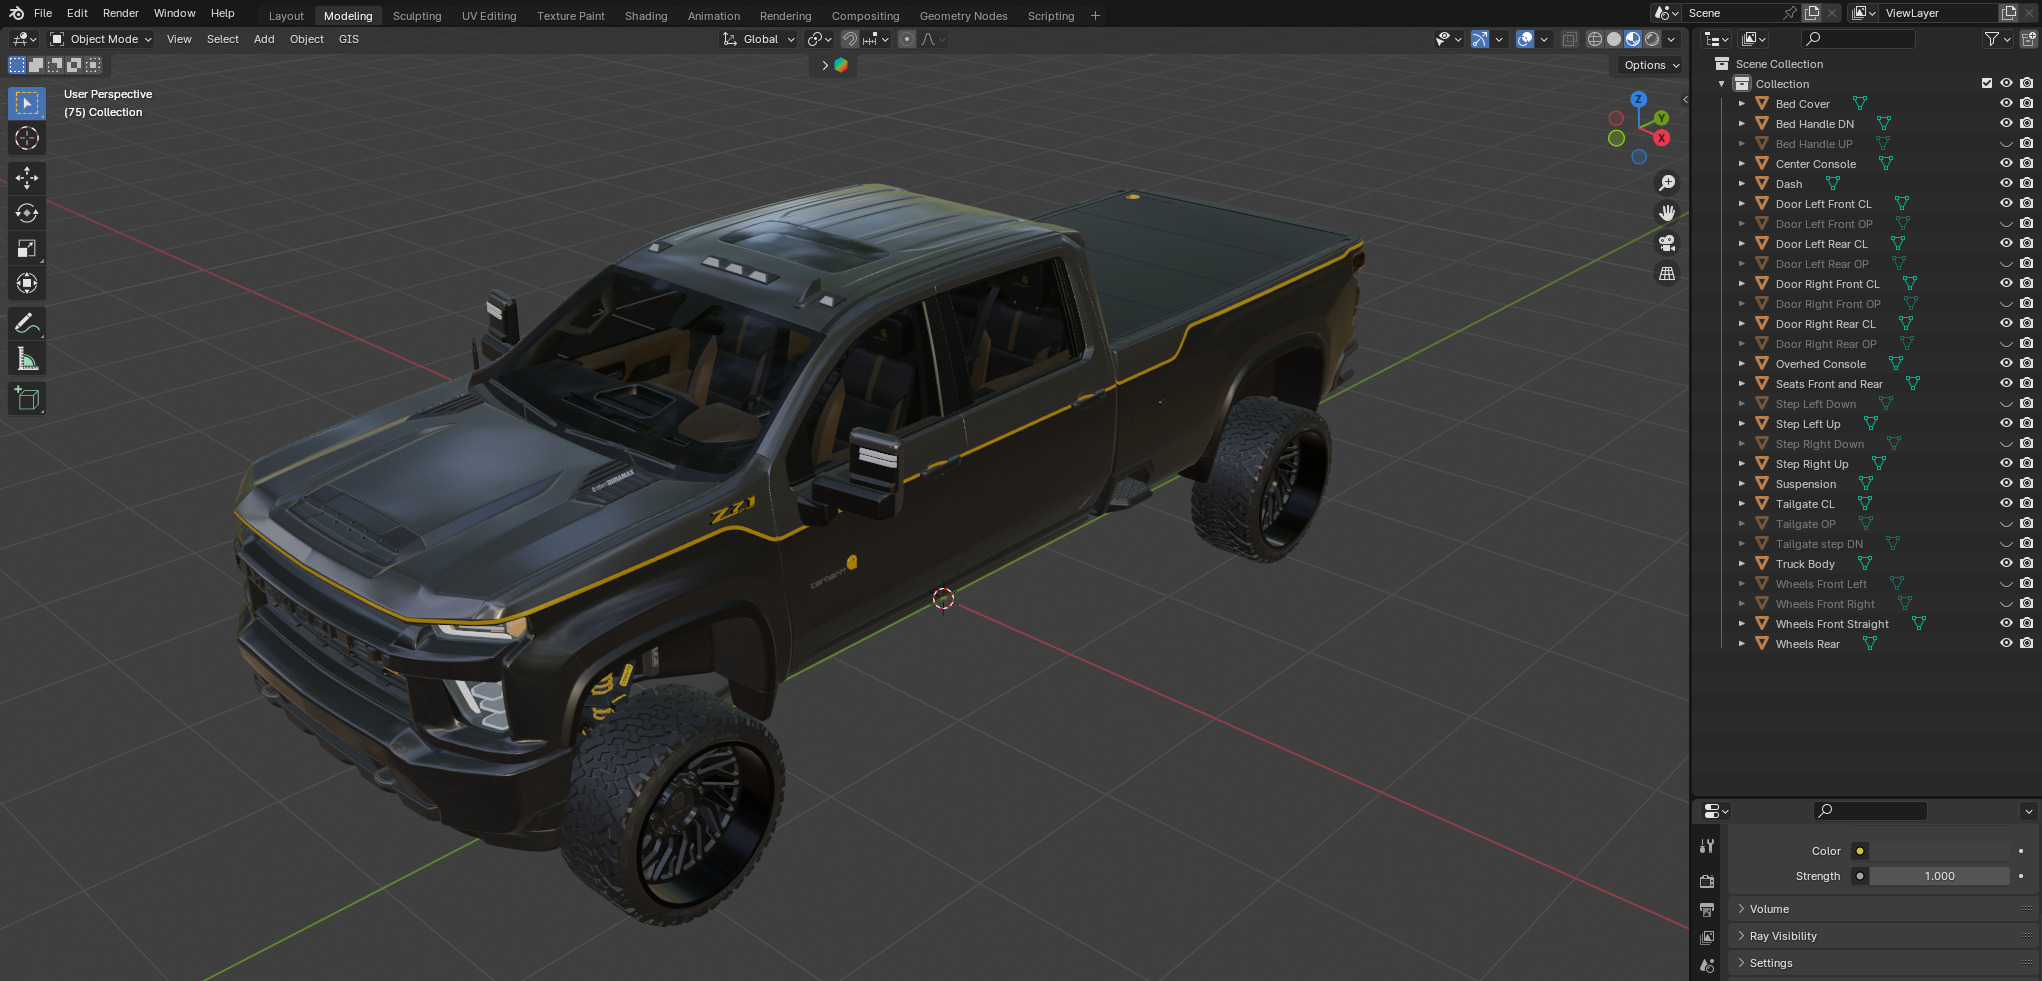Open the File menu
Screen dimensions: 2042x981
pyautogui.click(x=43, y=13)
